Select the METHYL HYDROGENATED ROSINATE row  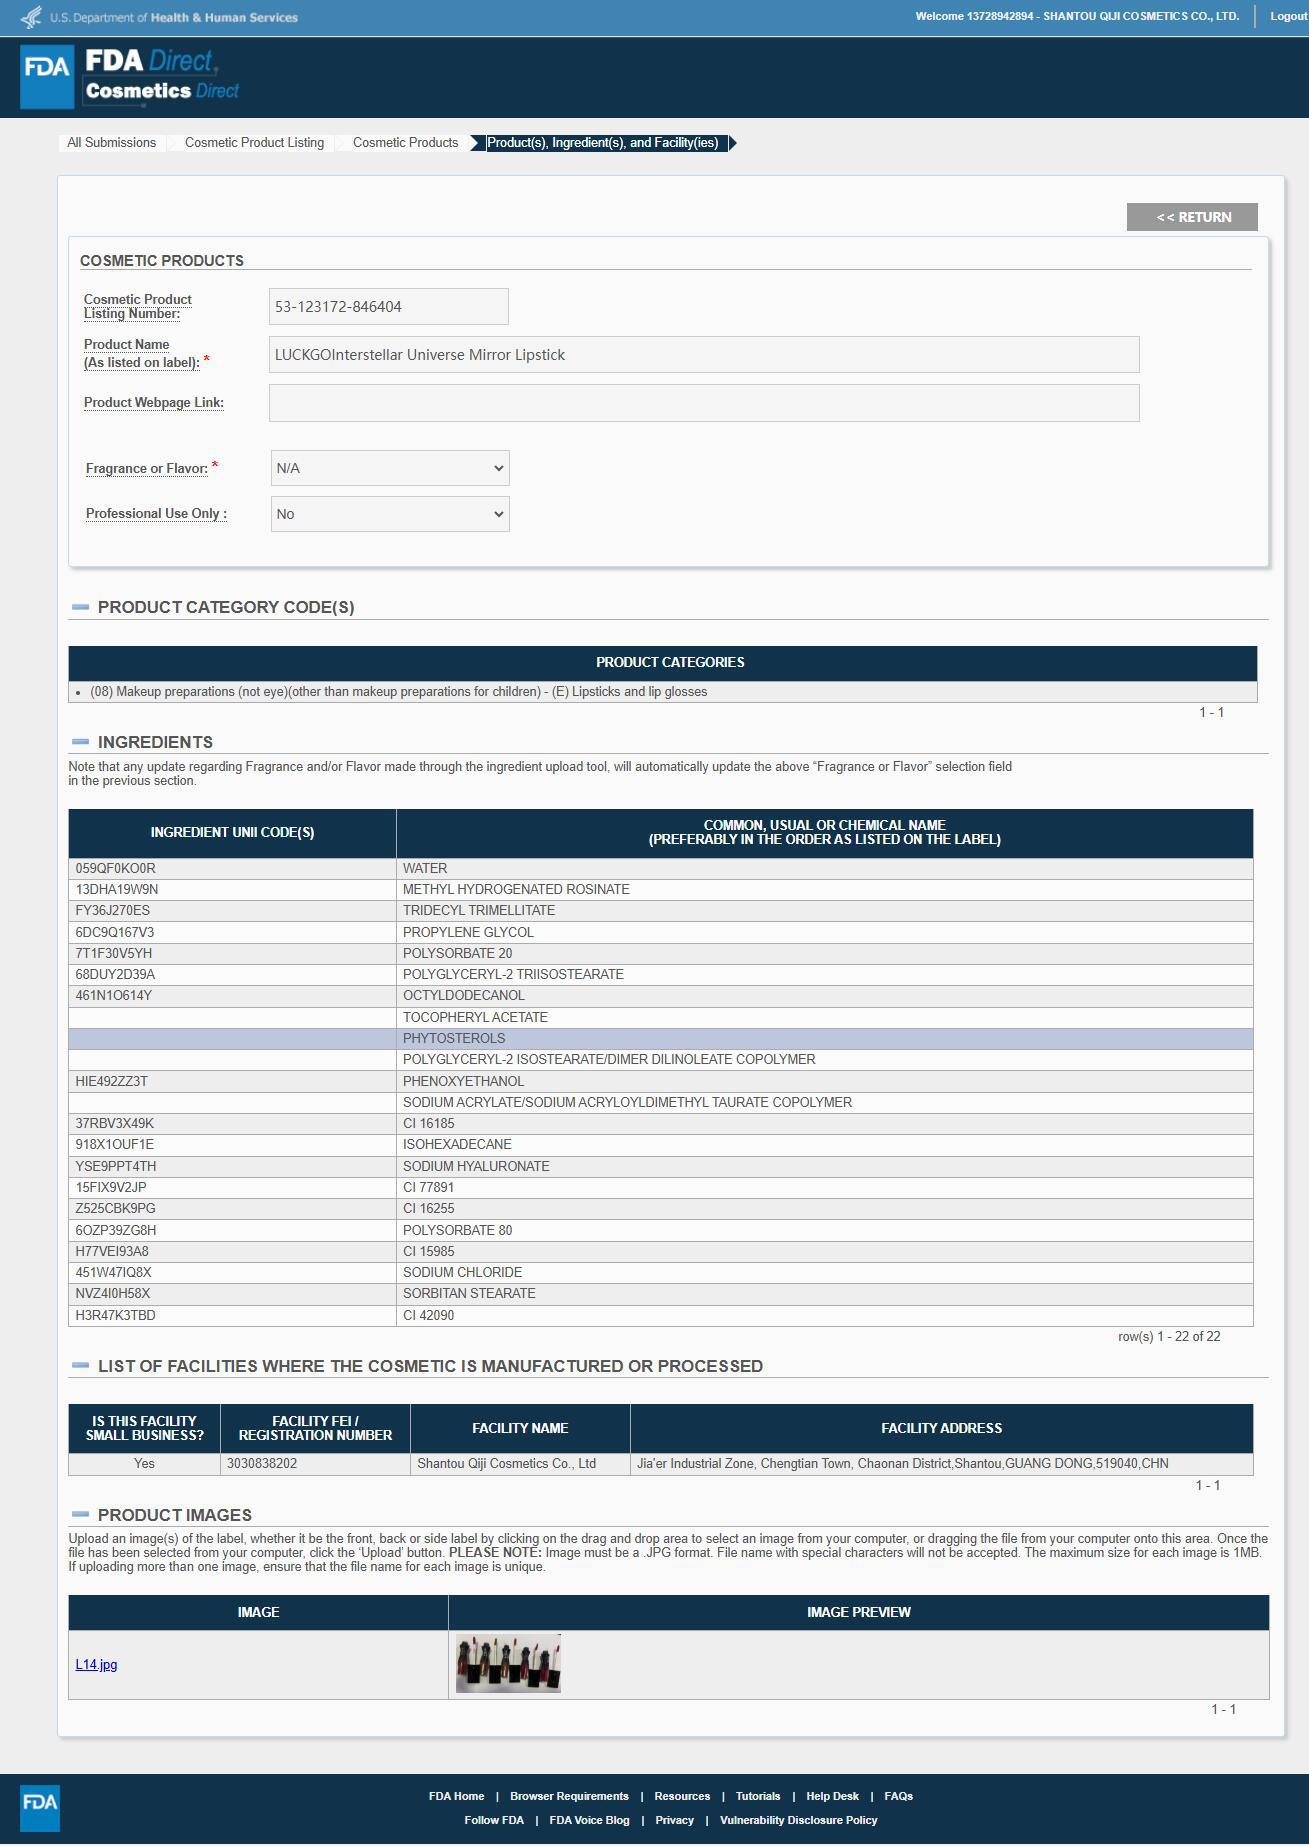[x=660, y=889]
